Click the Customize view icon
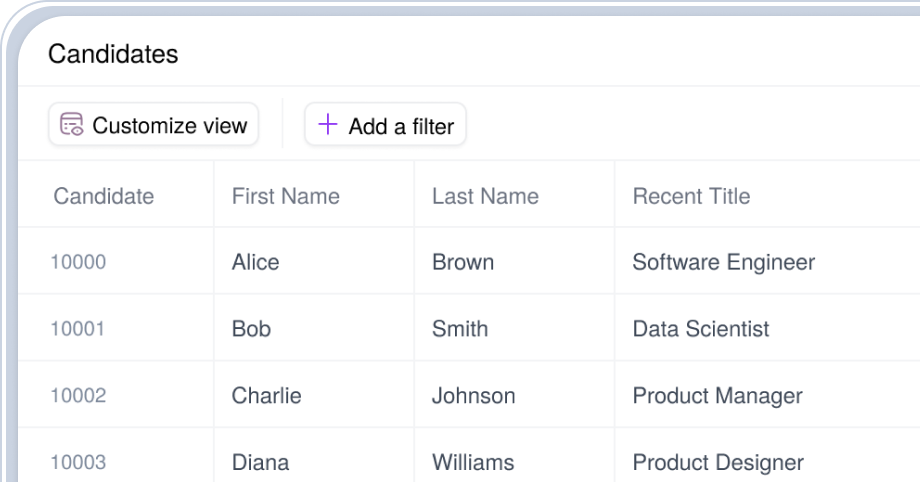The image size is (920, 482). (x=71, y=125)
